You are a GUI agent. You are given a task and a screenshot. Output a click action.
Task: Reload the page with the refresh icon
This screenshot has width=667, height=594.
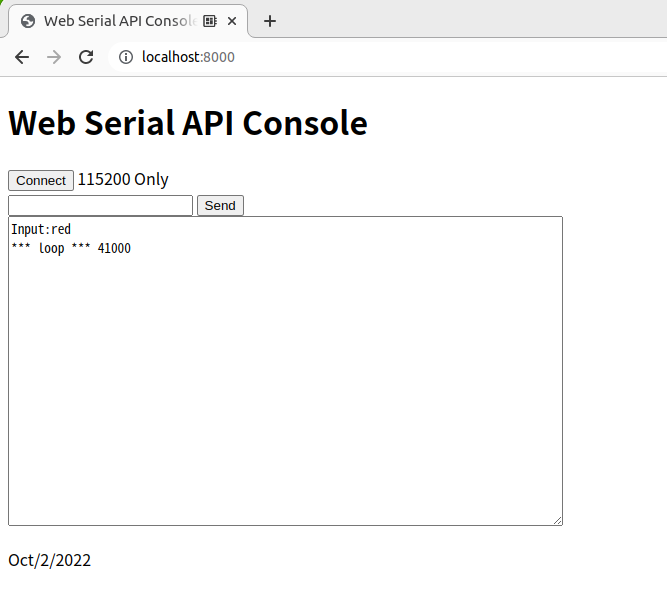(x=86, y=57)
